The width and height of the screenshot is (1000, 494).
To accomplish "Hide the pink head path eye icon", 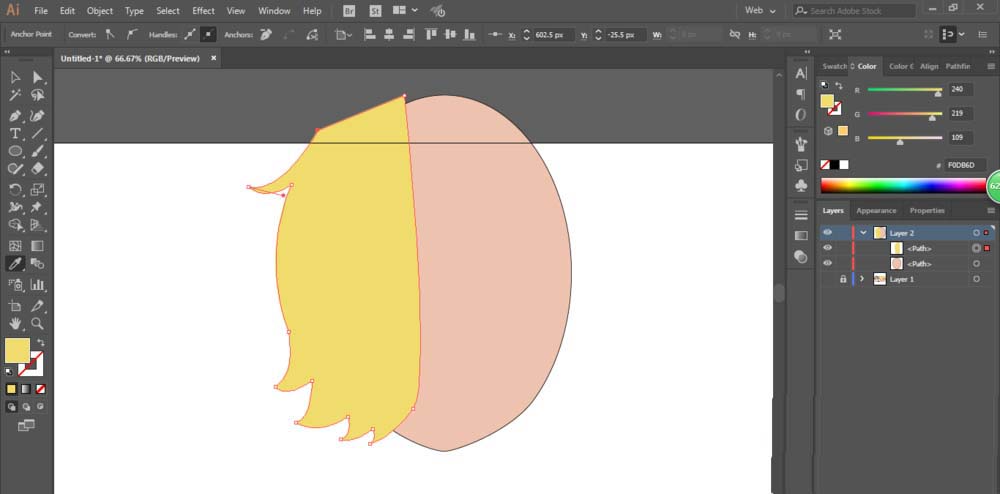I will tap(828, 263).
